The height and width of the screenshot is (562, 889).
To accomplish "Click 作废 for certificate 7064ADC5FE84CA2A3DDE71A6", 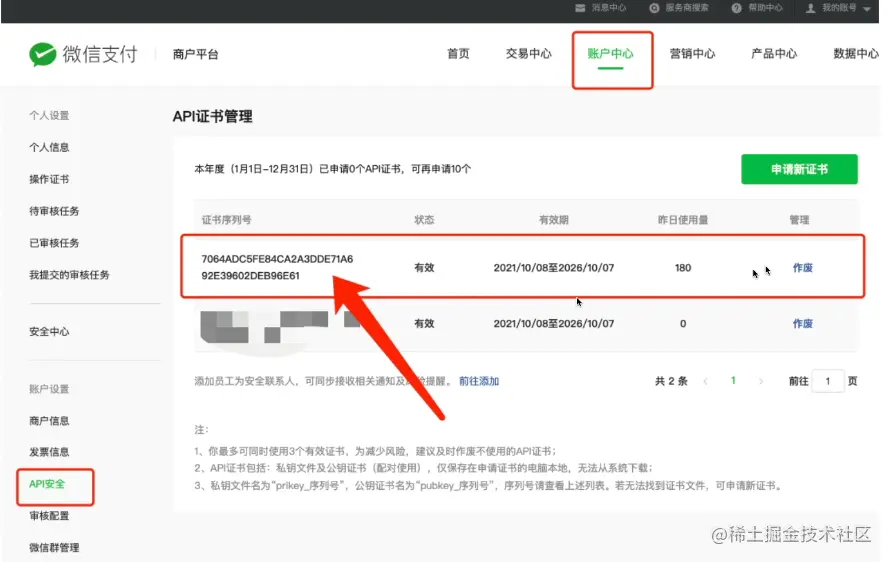I will 802,268.
